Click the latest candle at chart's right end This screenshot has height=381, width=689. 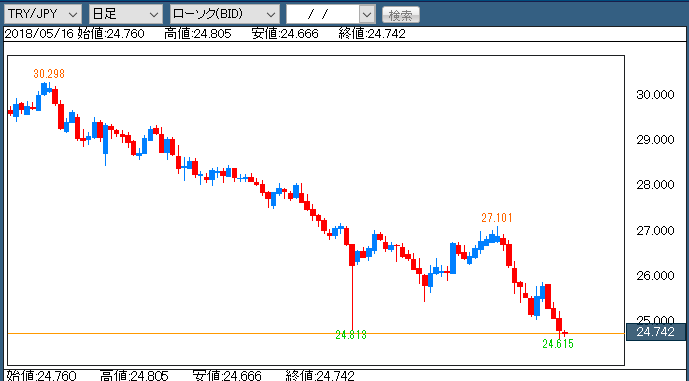click(x=565, y=333)
